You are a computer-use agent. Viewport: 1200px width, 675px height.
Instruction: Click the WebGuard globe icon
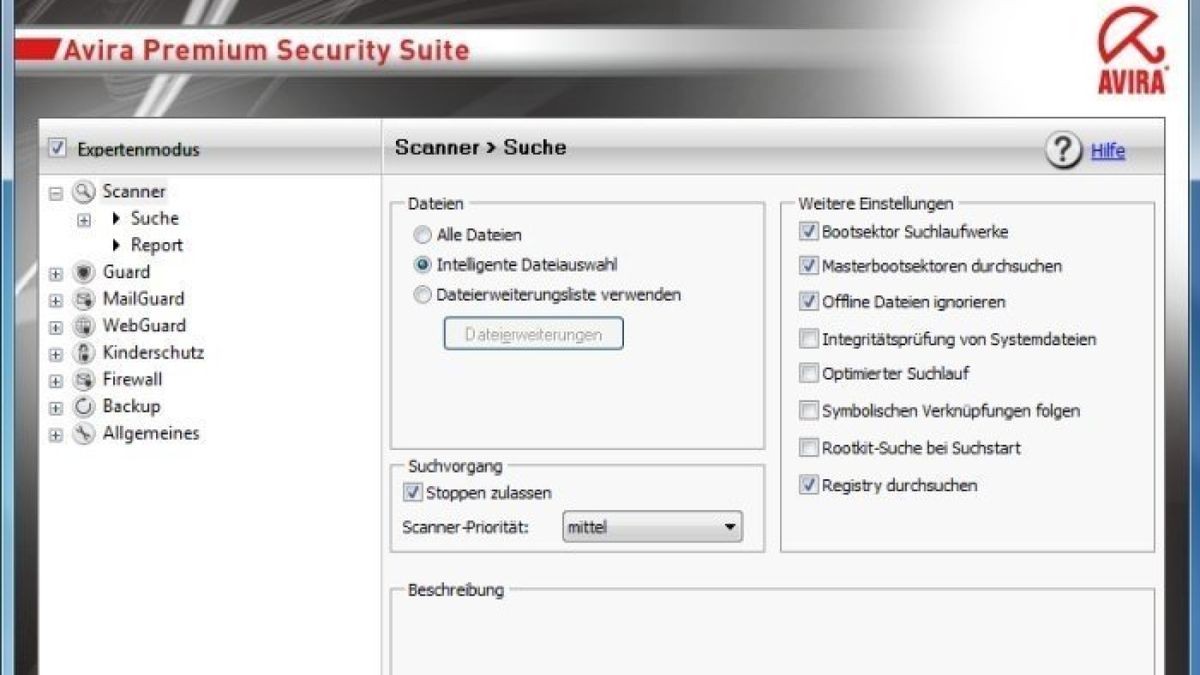(x=84, y=326)
